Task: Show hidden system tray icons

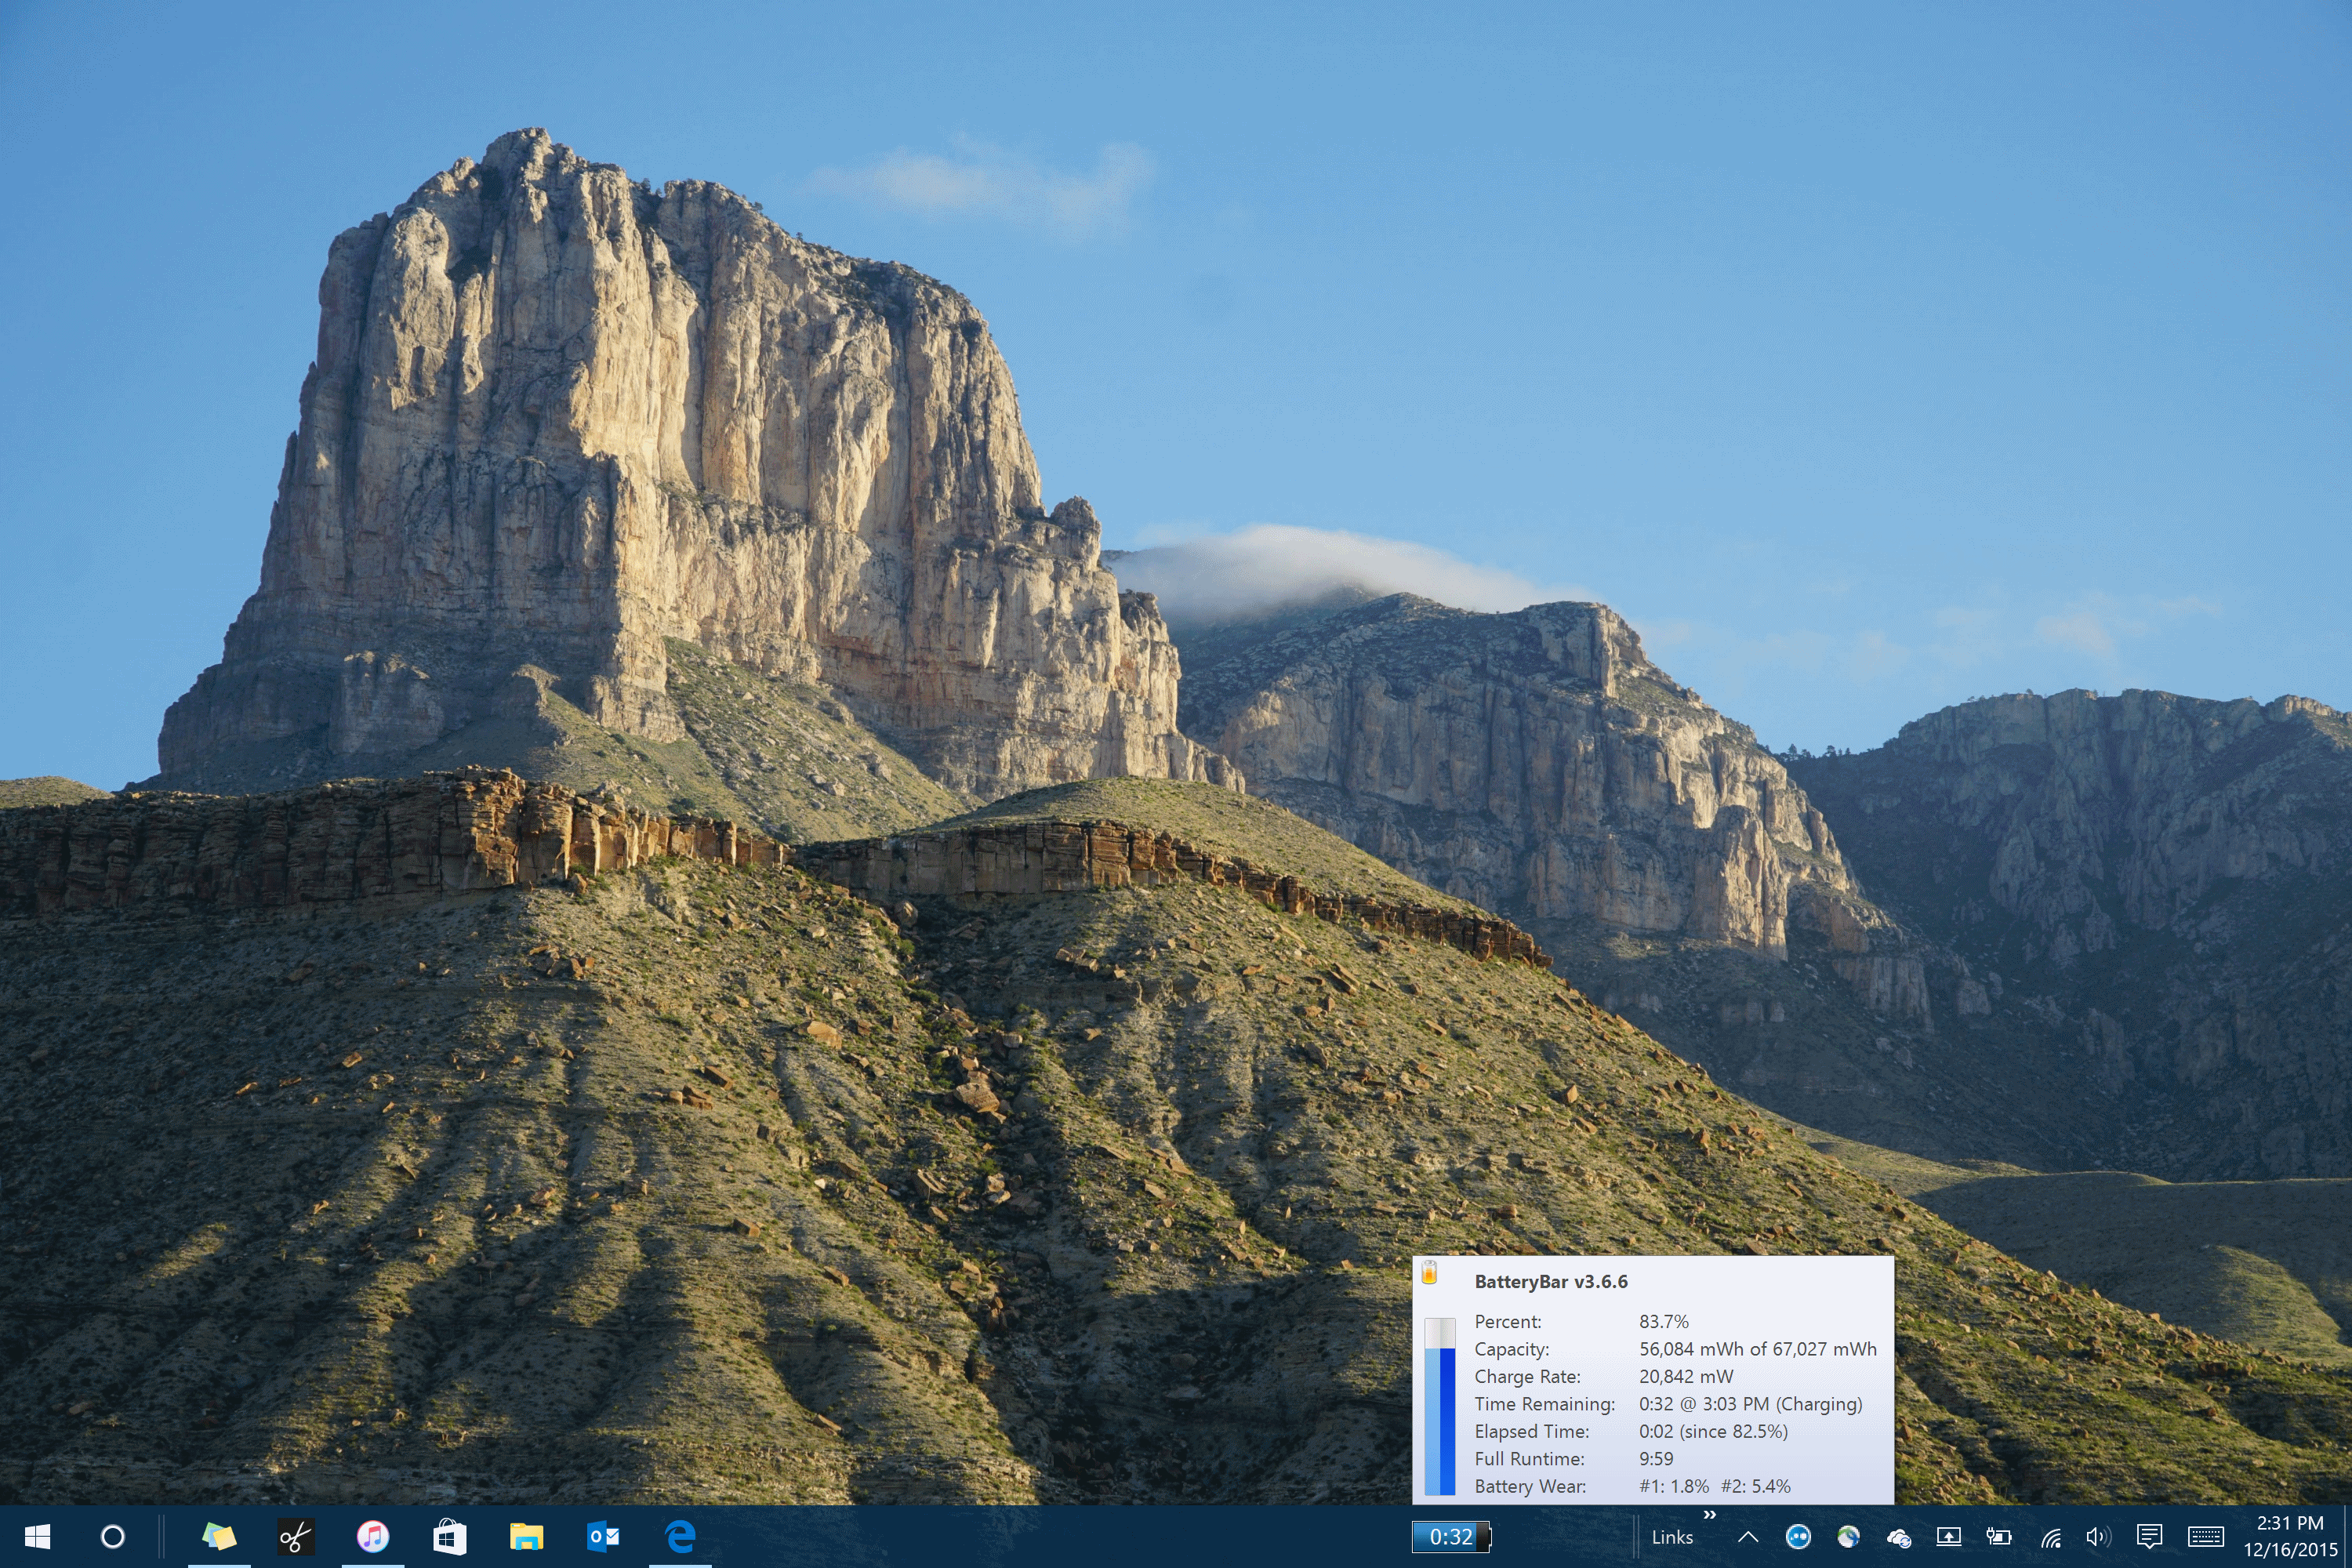Action: point(1748,1537)
